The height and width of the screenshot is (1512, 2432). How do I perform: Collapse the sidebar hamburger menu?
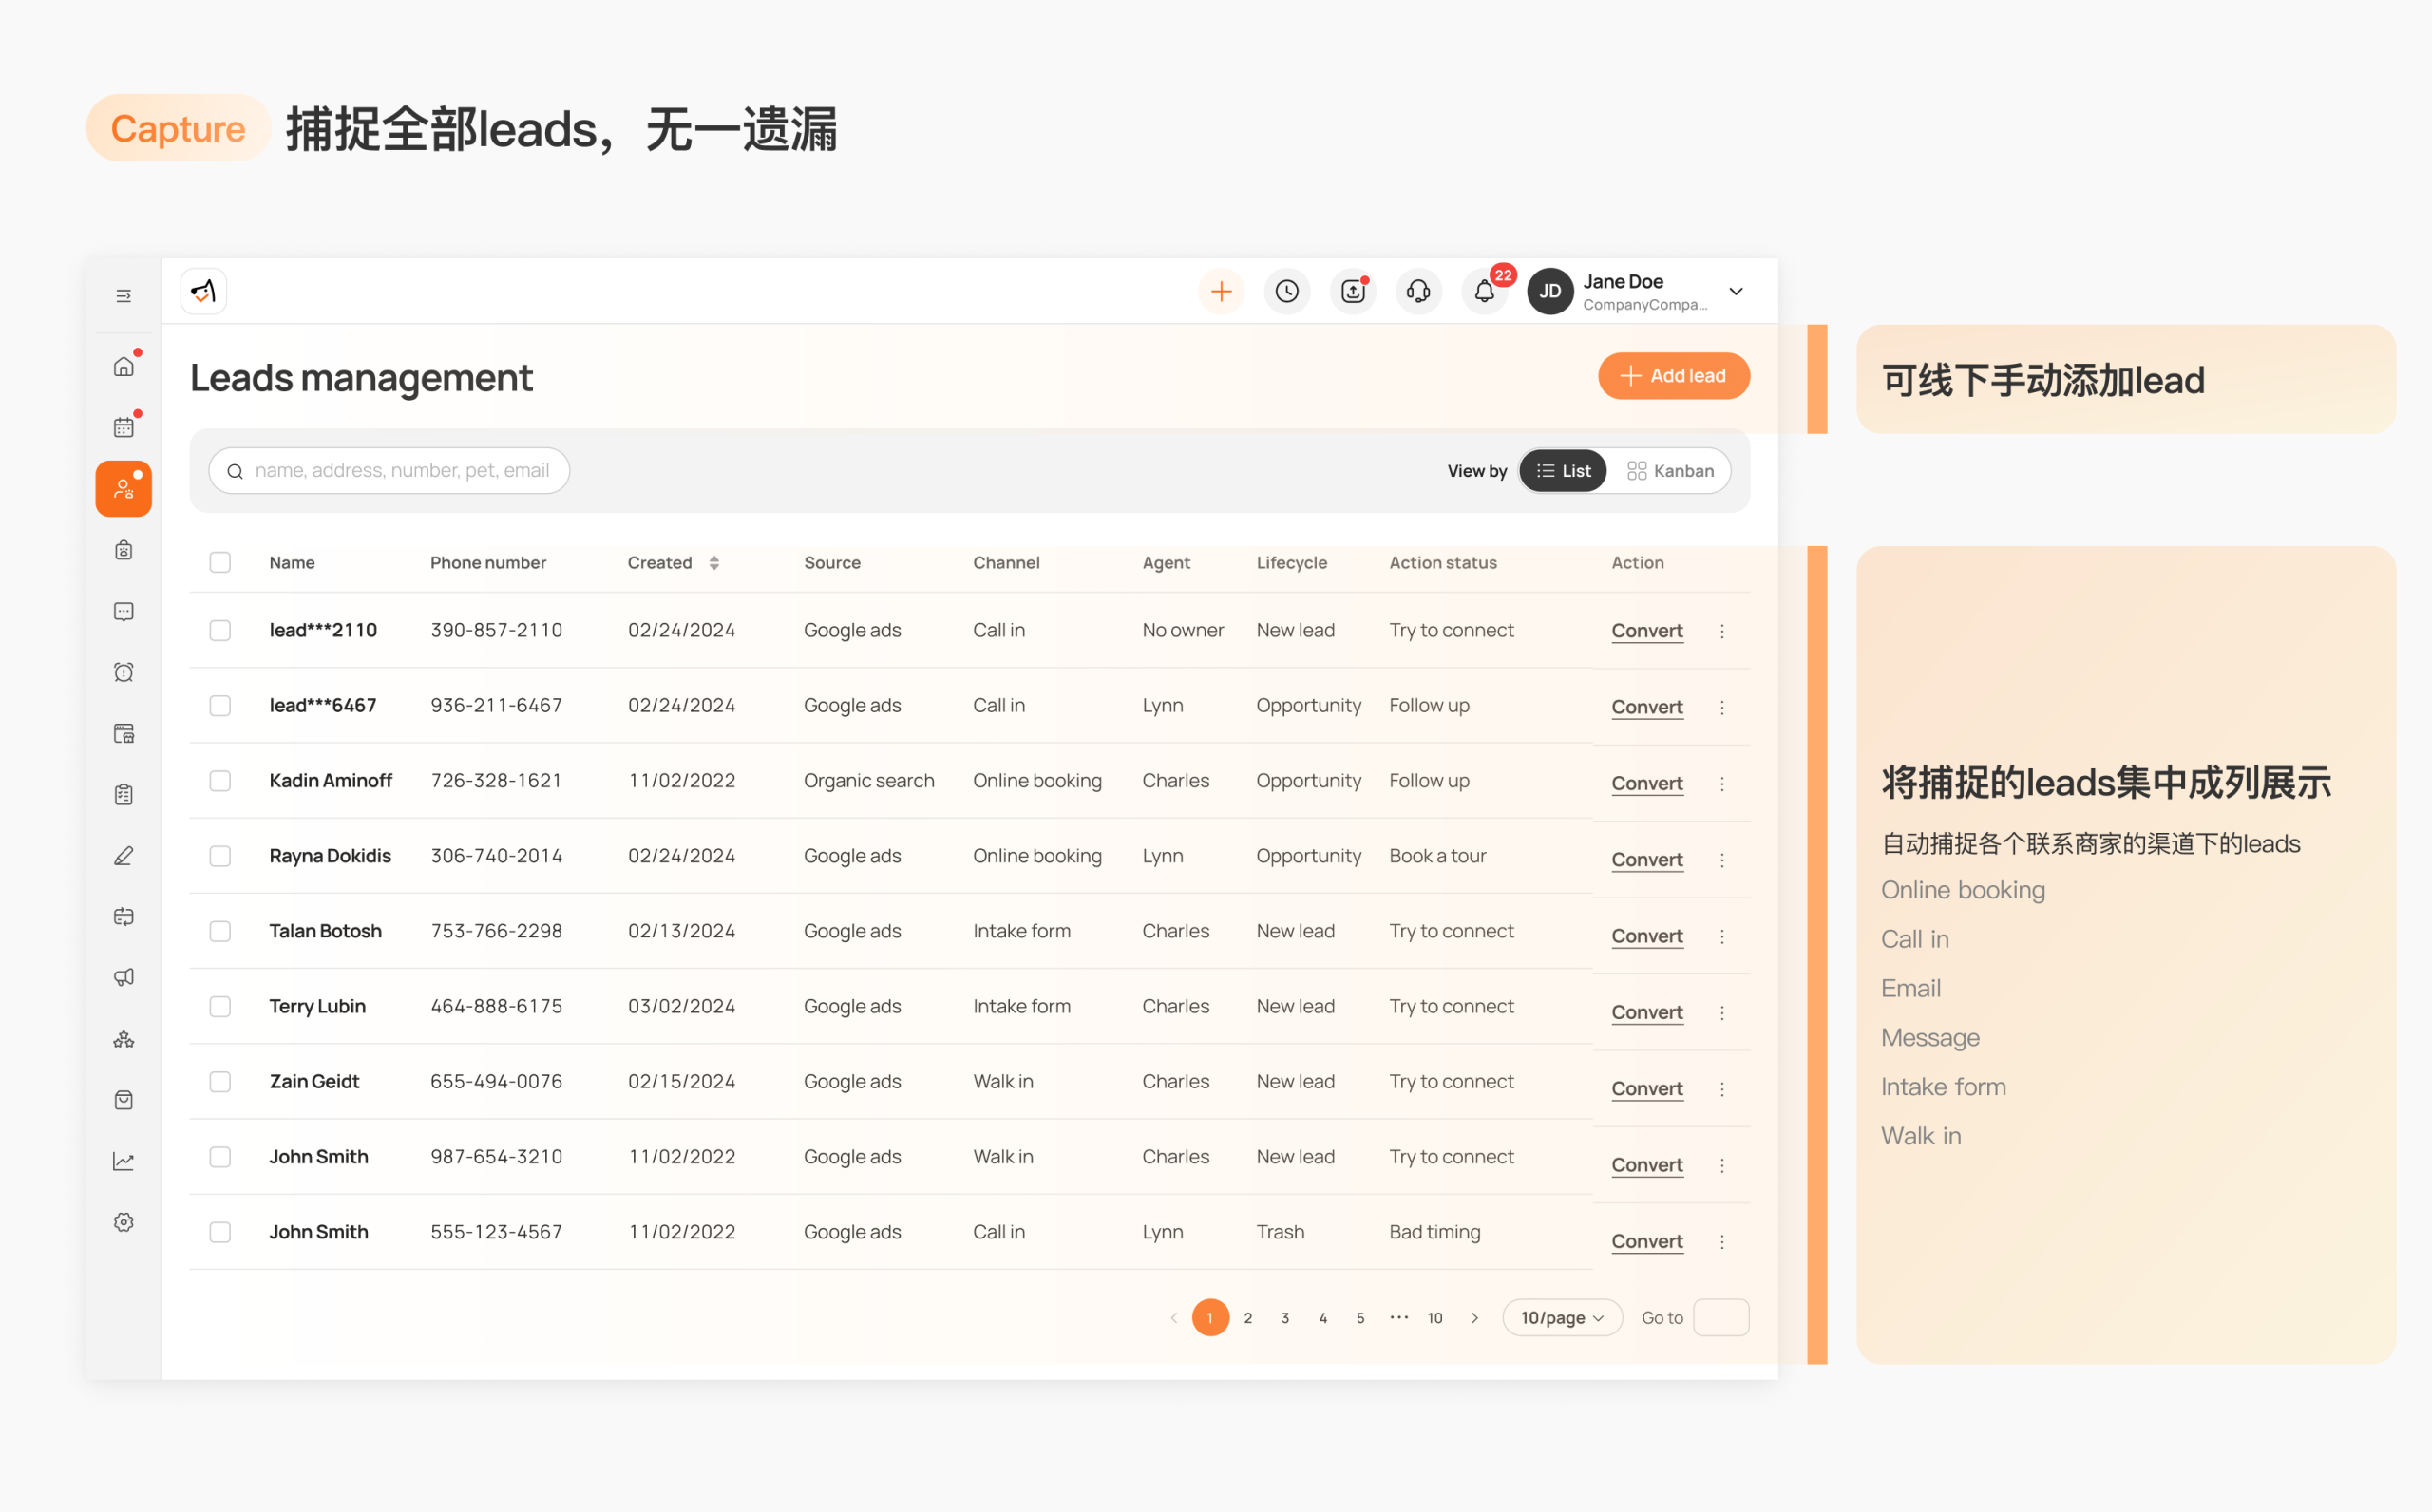123,296
